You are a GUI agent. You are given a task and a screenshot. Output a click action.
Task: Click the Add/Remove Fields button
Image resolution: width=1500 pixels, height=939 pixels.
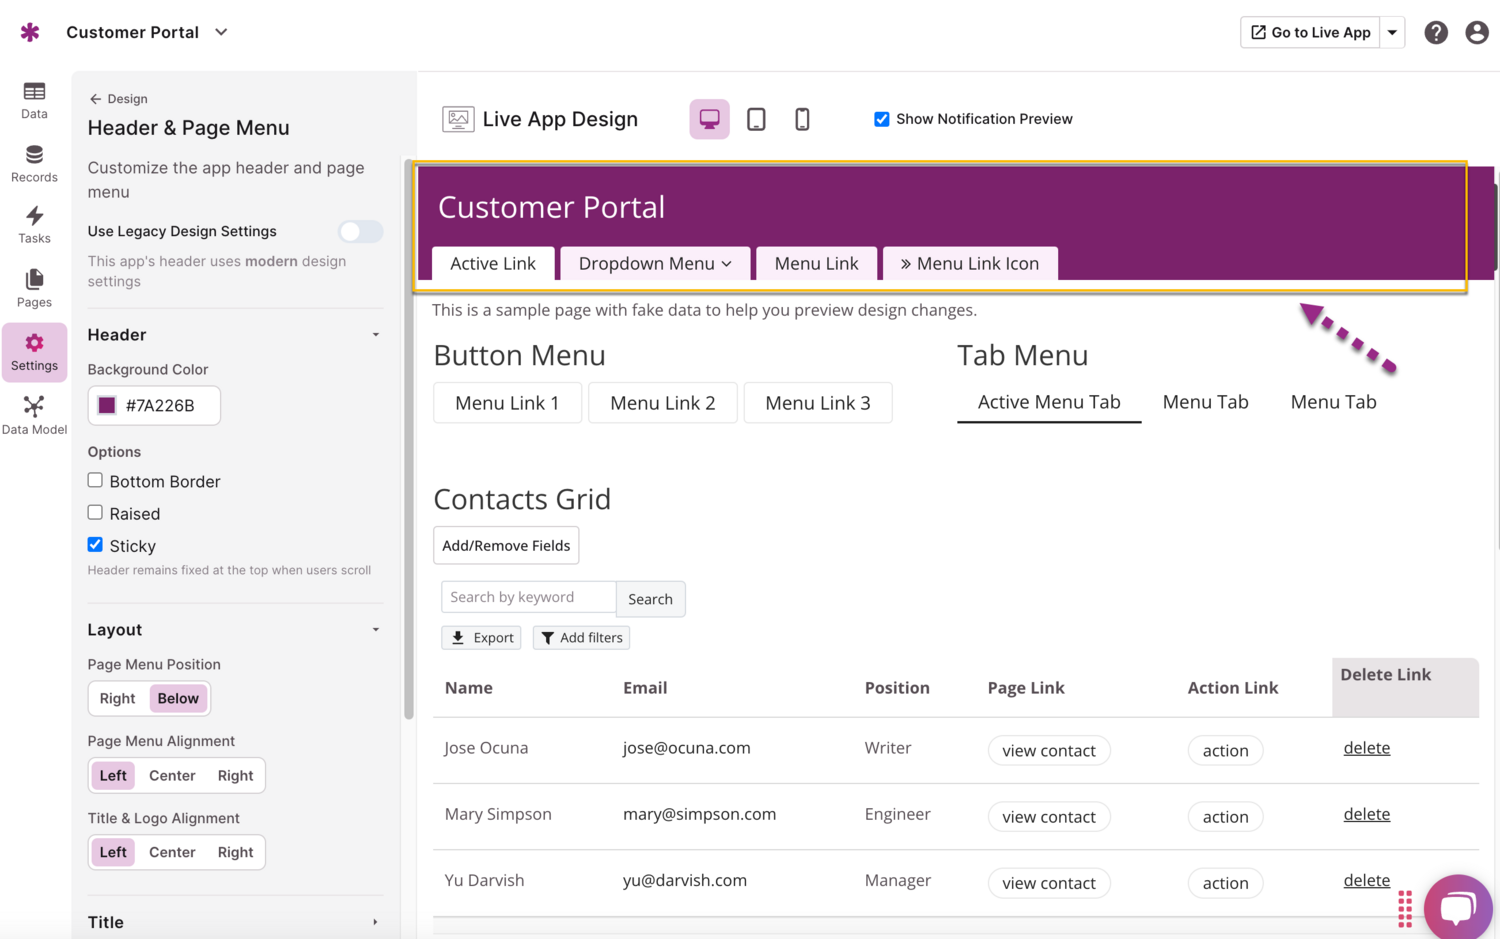tap(506, 546)
